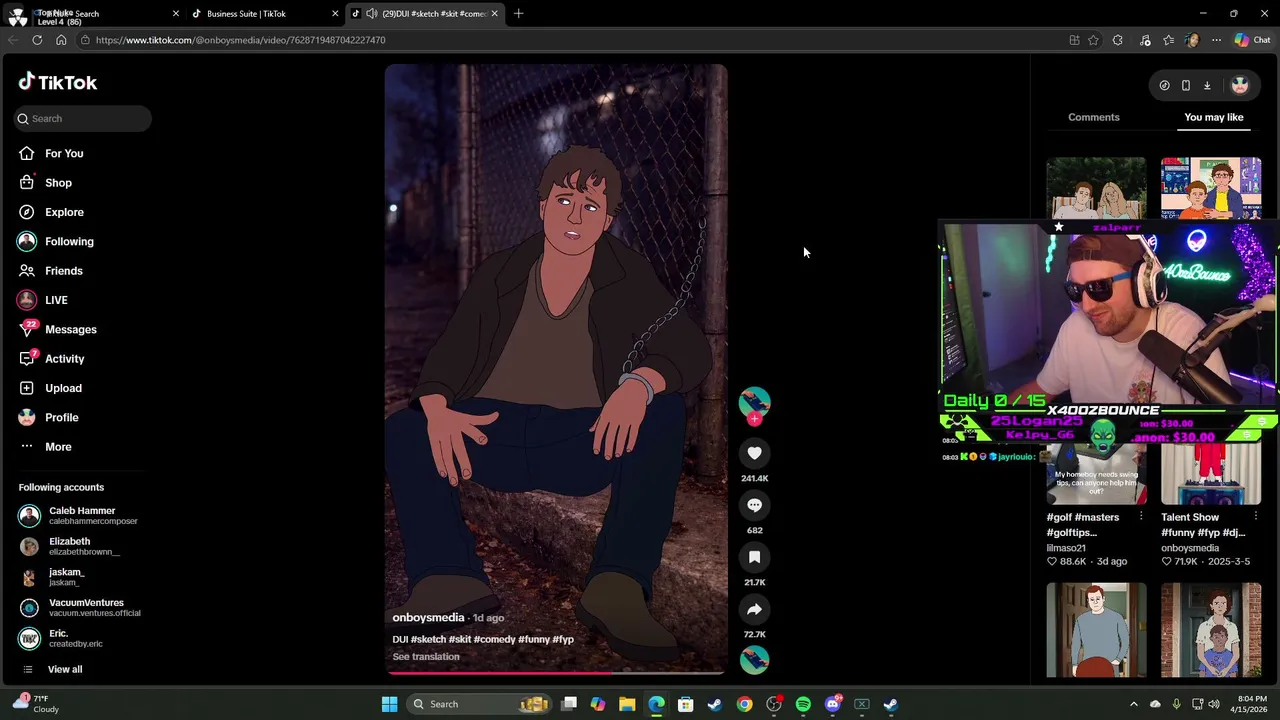The image size is (1280, 720).
Task: Open TikTok account avatar menu
Action: (x=1240, y=85)
